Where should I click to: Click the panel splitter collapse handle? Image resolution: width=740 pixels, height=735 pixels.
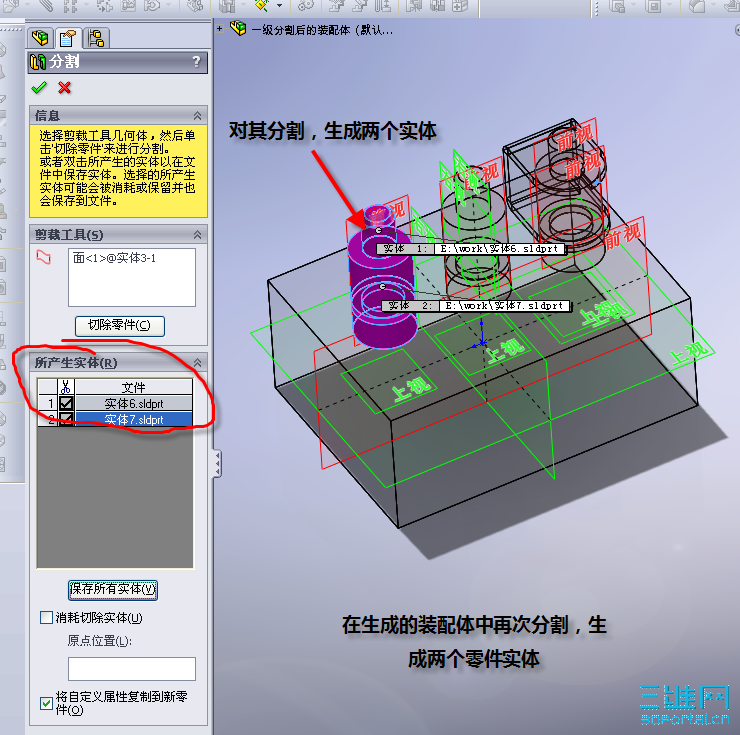tap(217, 463)
